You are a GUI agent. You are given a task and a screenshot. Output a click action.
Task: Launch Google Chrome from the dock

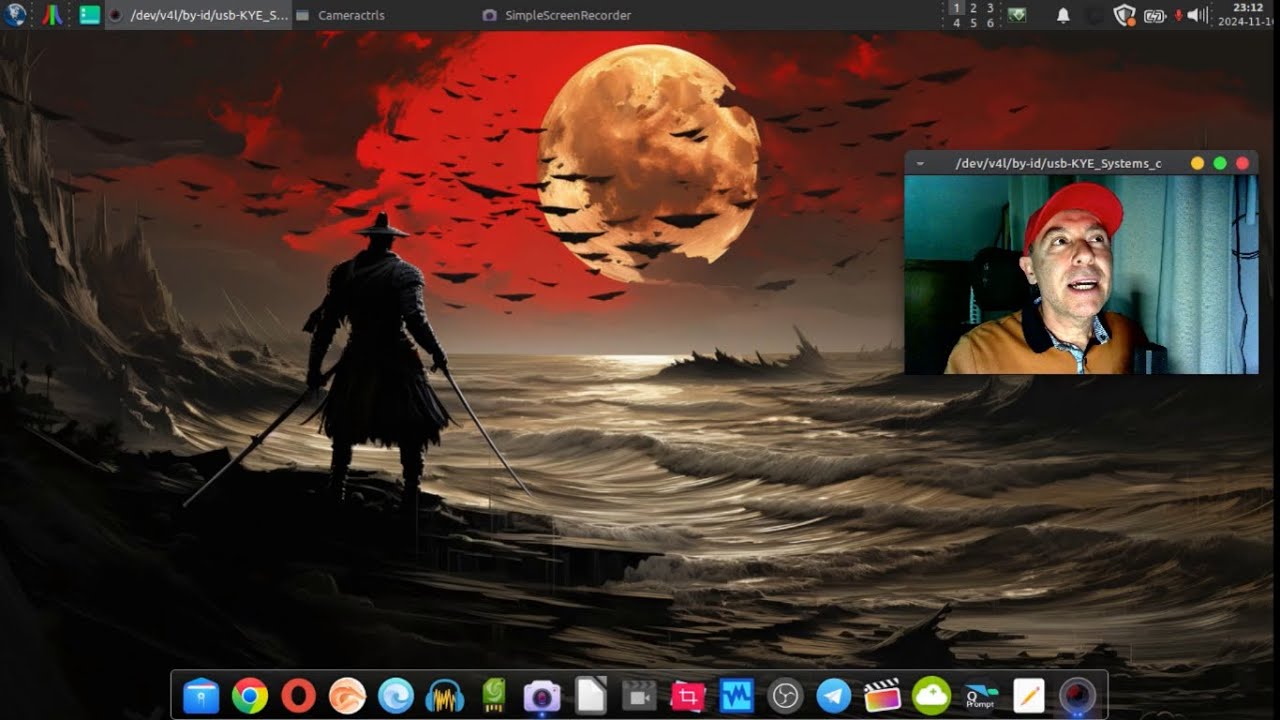(x=250, y=695)
